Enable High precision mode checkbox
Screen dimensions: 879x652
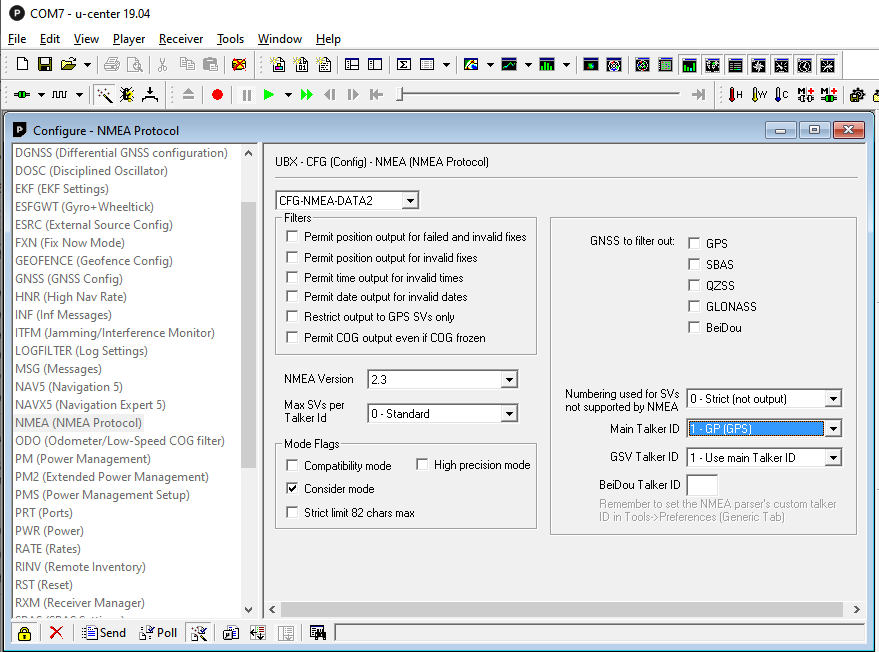[x=422, y=465]
